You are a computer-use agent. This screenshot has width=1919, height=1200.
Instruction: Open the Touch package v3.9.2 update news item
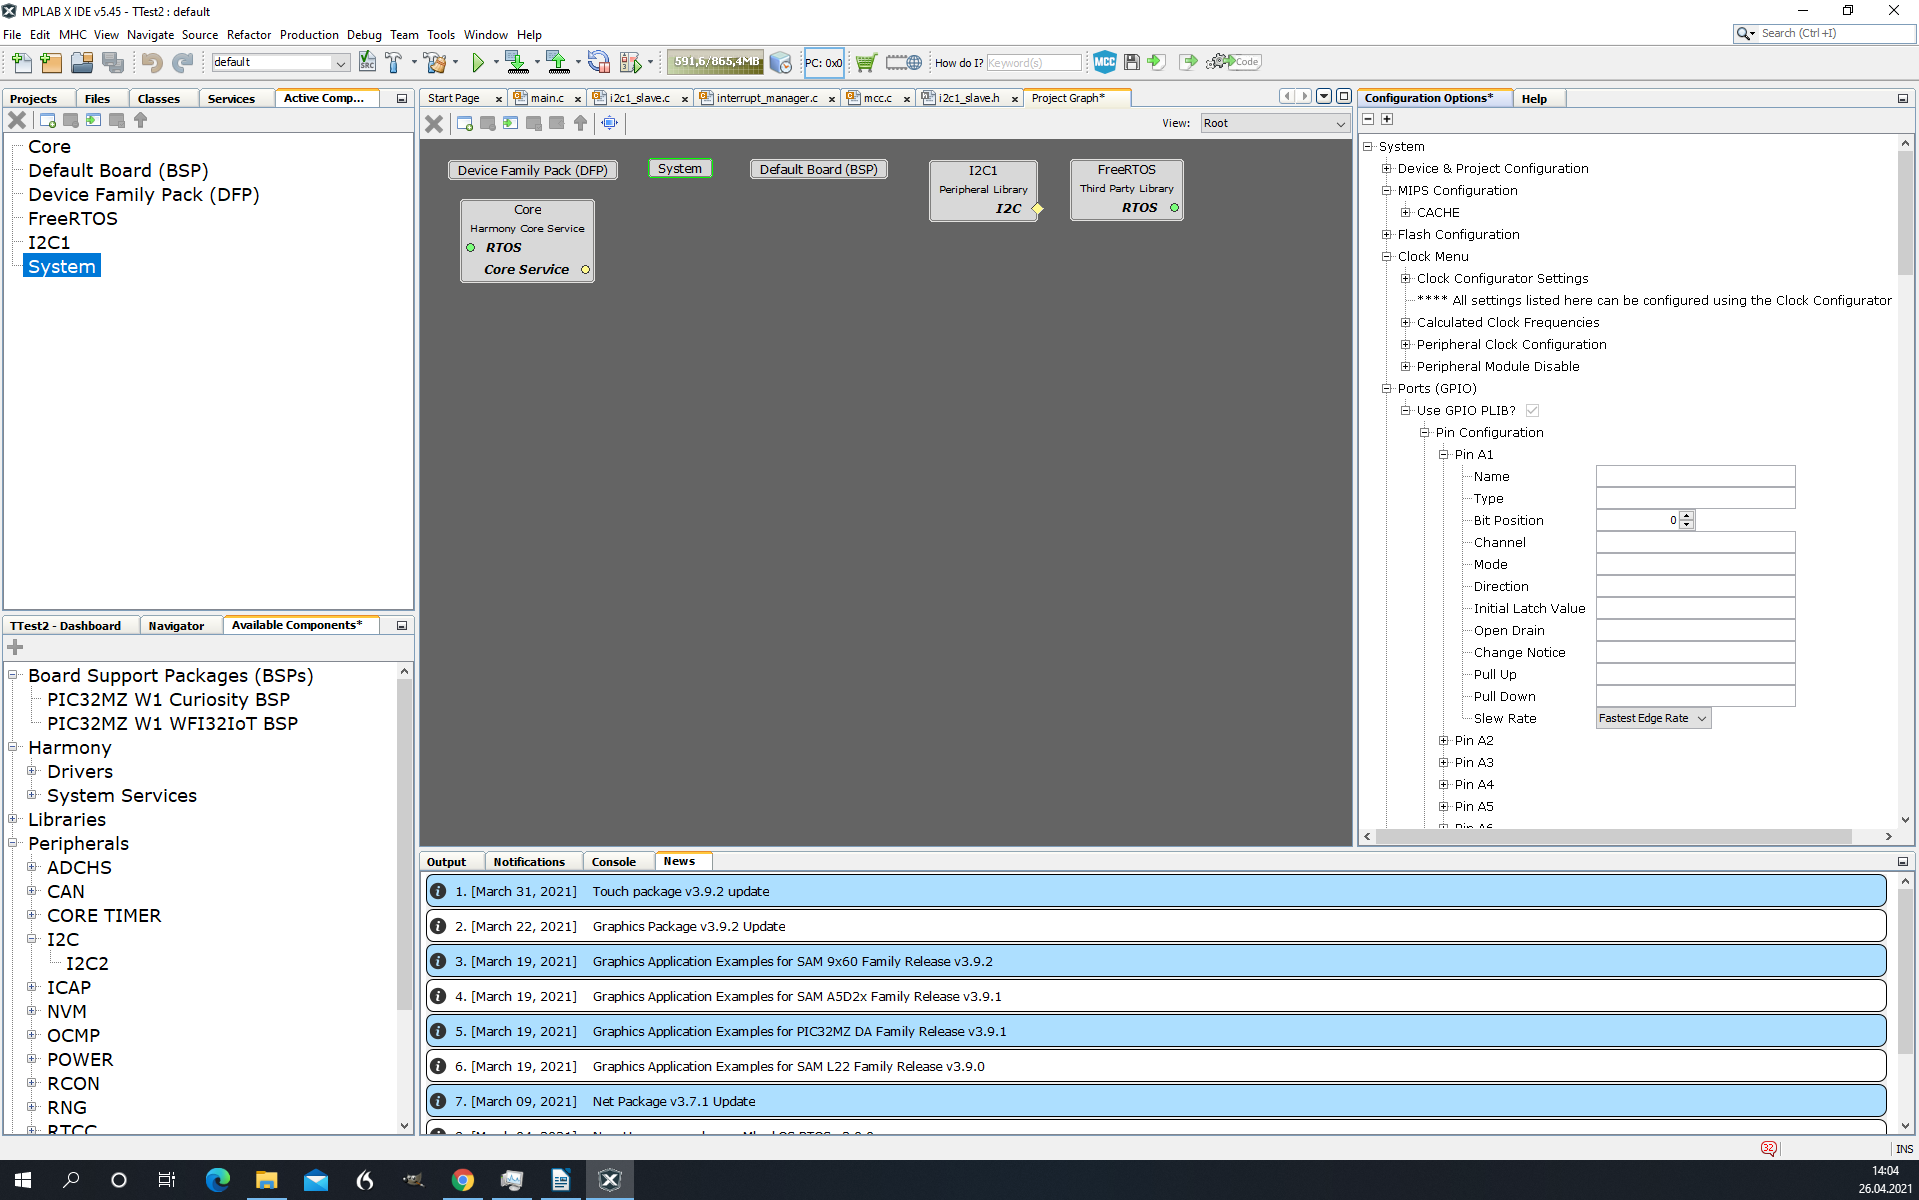click(x=1155, y=891)
